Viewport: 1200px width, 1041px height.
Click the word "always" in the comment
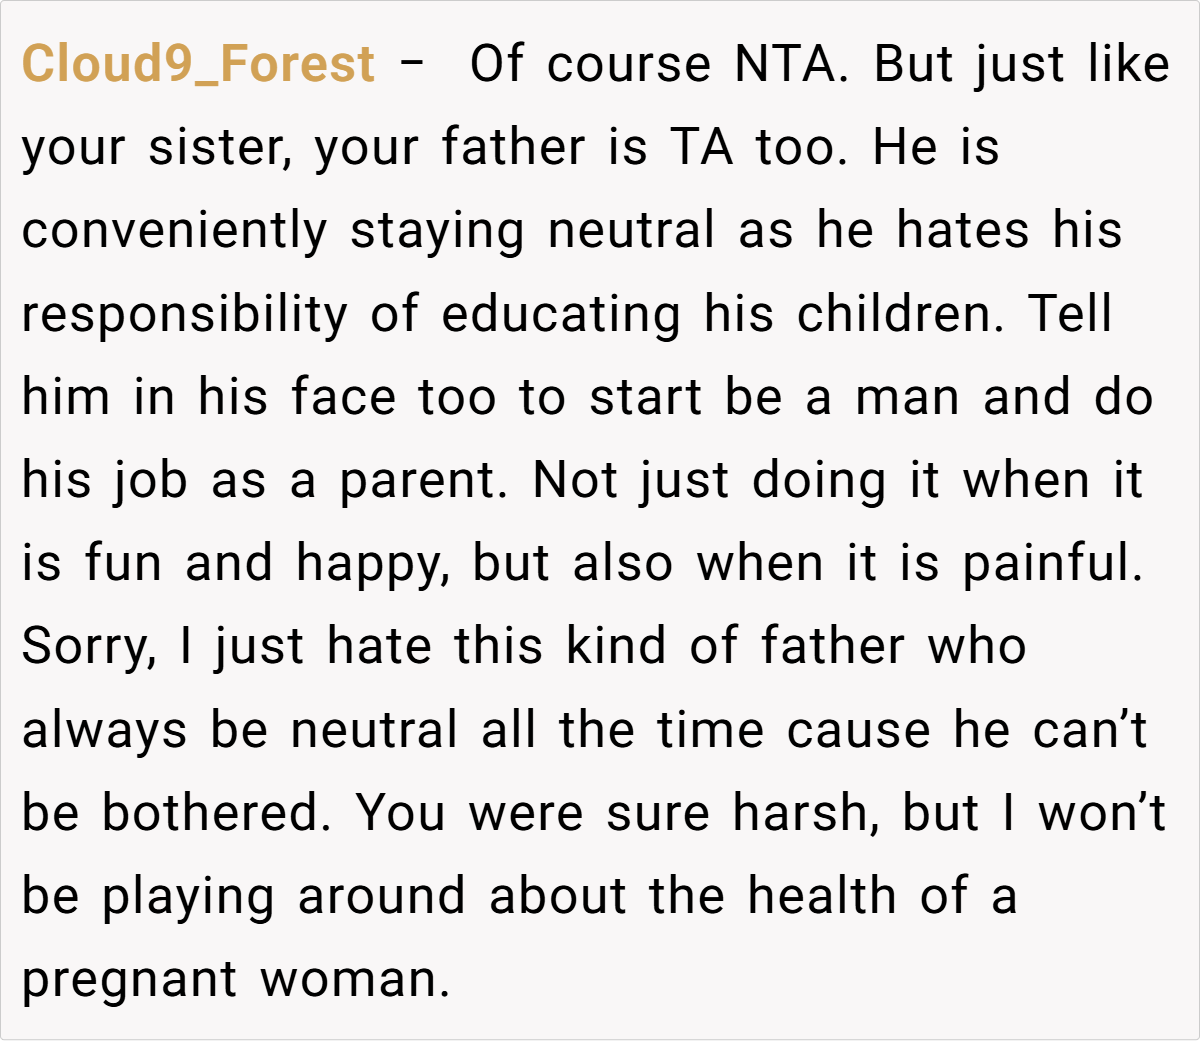pos(104,730)
